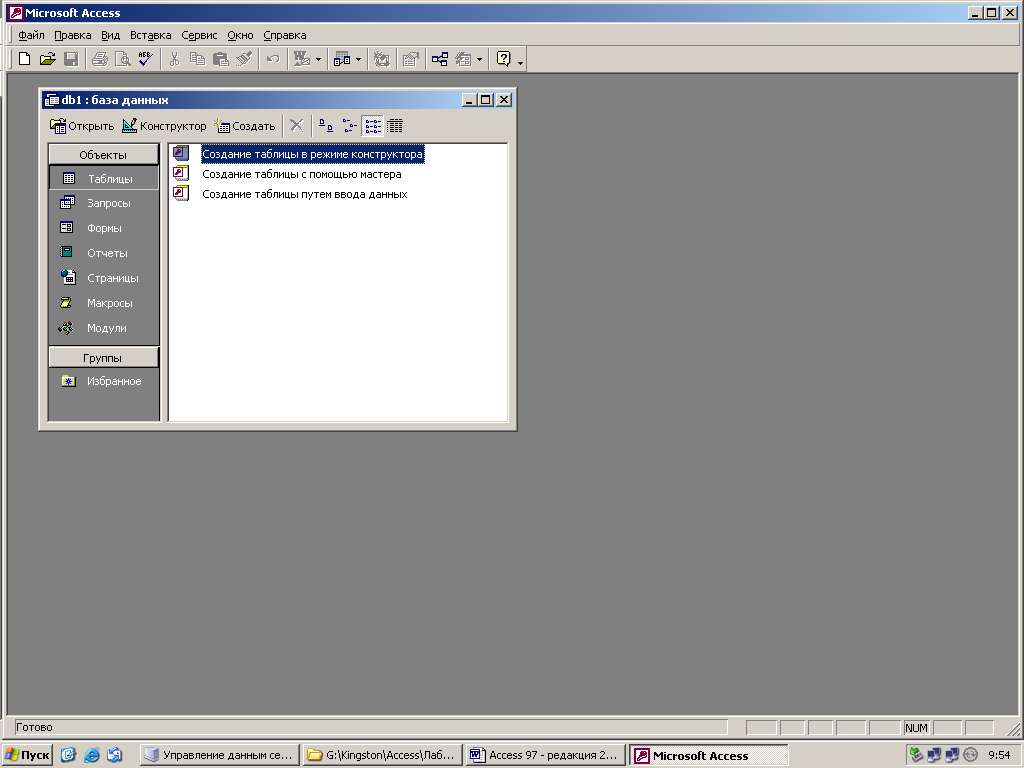Click the Code editor toolbar icon
Viewport: 1024px width, 768px height.
(x=381, y=59)
